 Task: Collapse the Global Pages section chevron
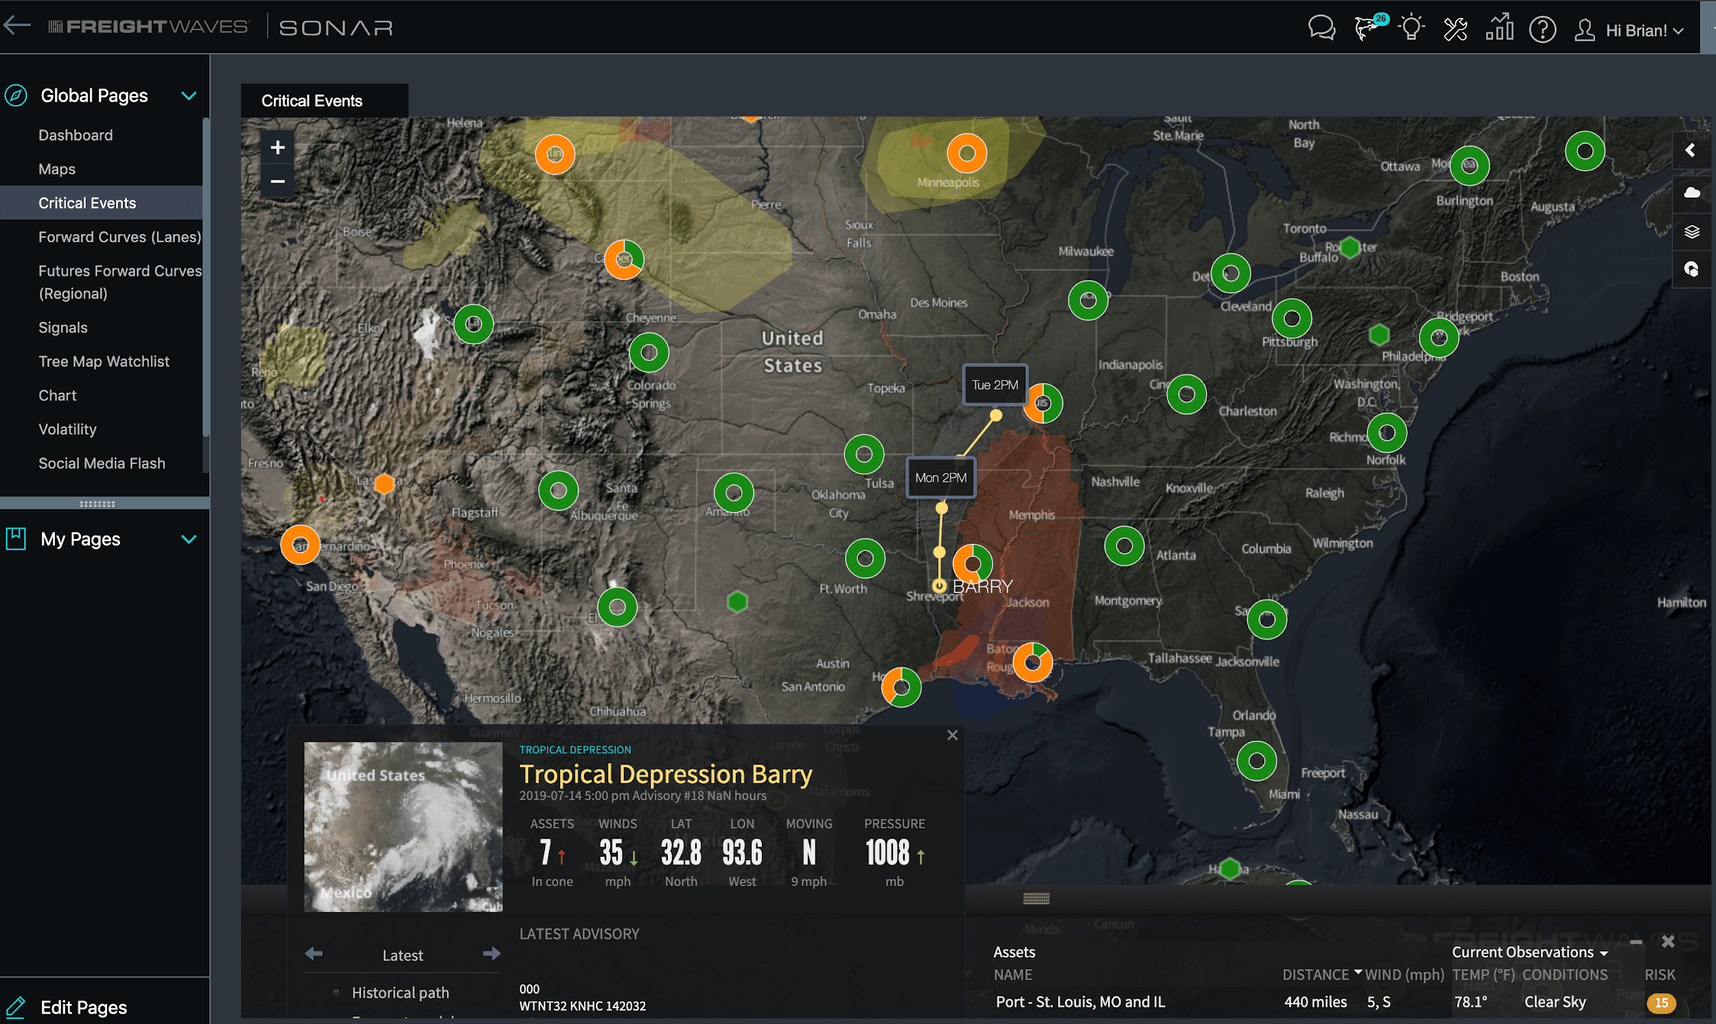[x=188, y=96]
